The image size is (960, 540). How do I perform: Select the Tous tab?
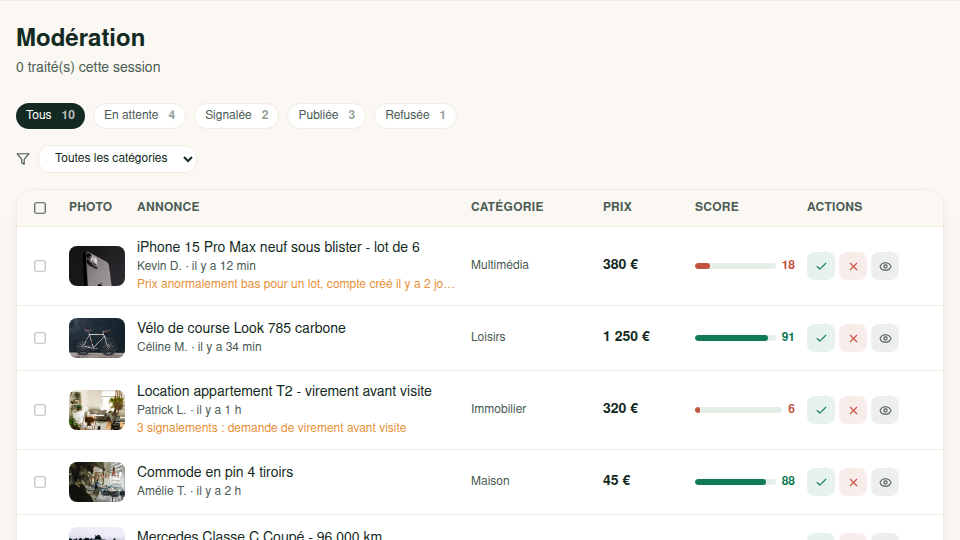pos(50,116)
